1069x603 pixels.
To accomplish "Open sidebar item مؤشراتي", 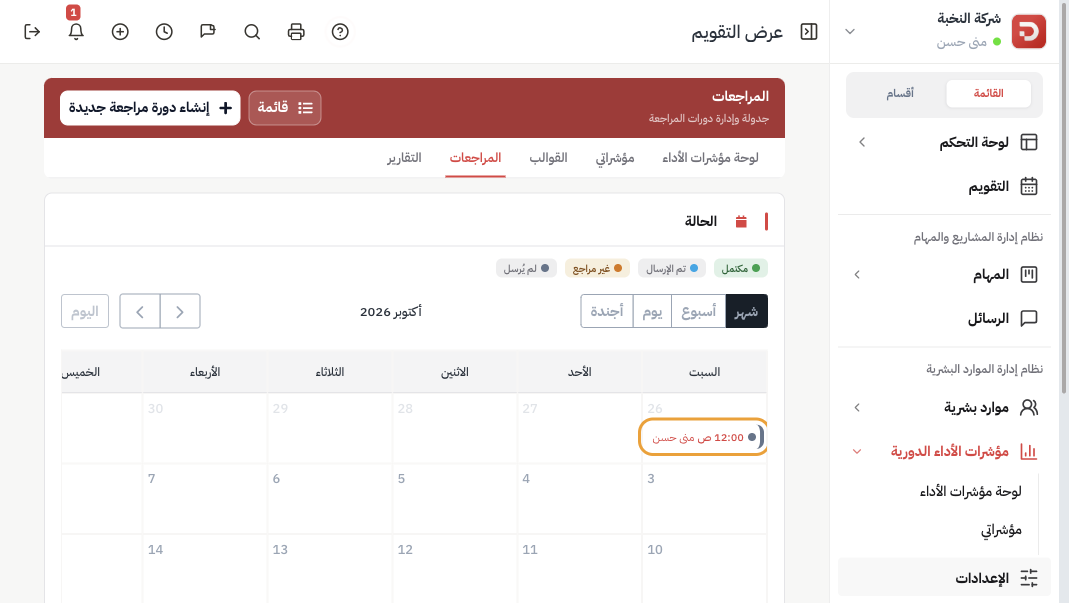I will pyautogui.click(x=1001, y=530).
